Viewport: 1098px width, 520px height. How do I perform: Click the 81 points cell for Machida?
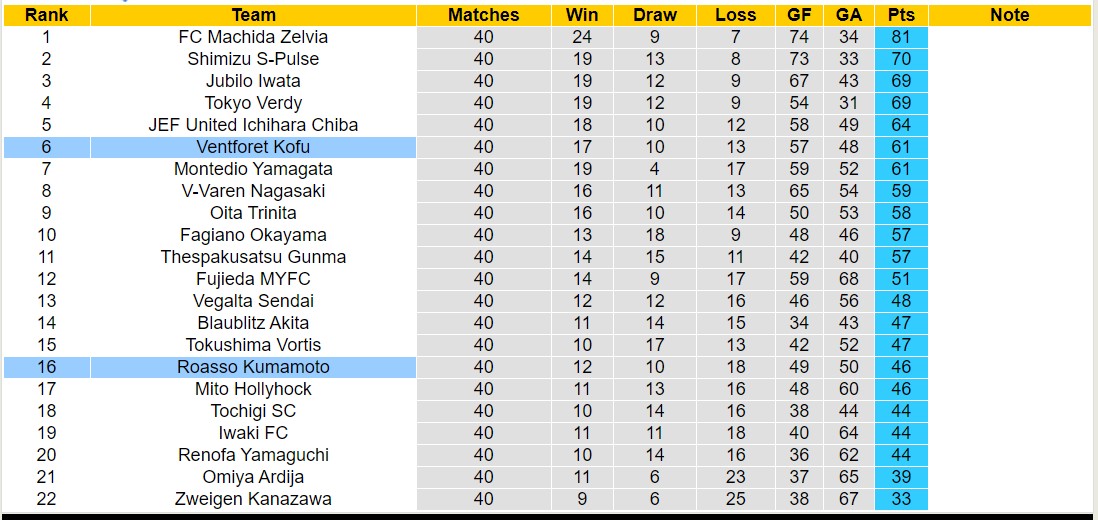pyautogui.click(x=901, y=37)
